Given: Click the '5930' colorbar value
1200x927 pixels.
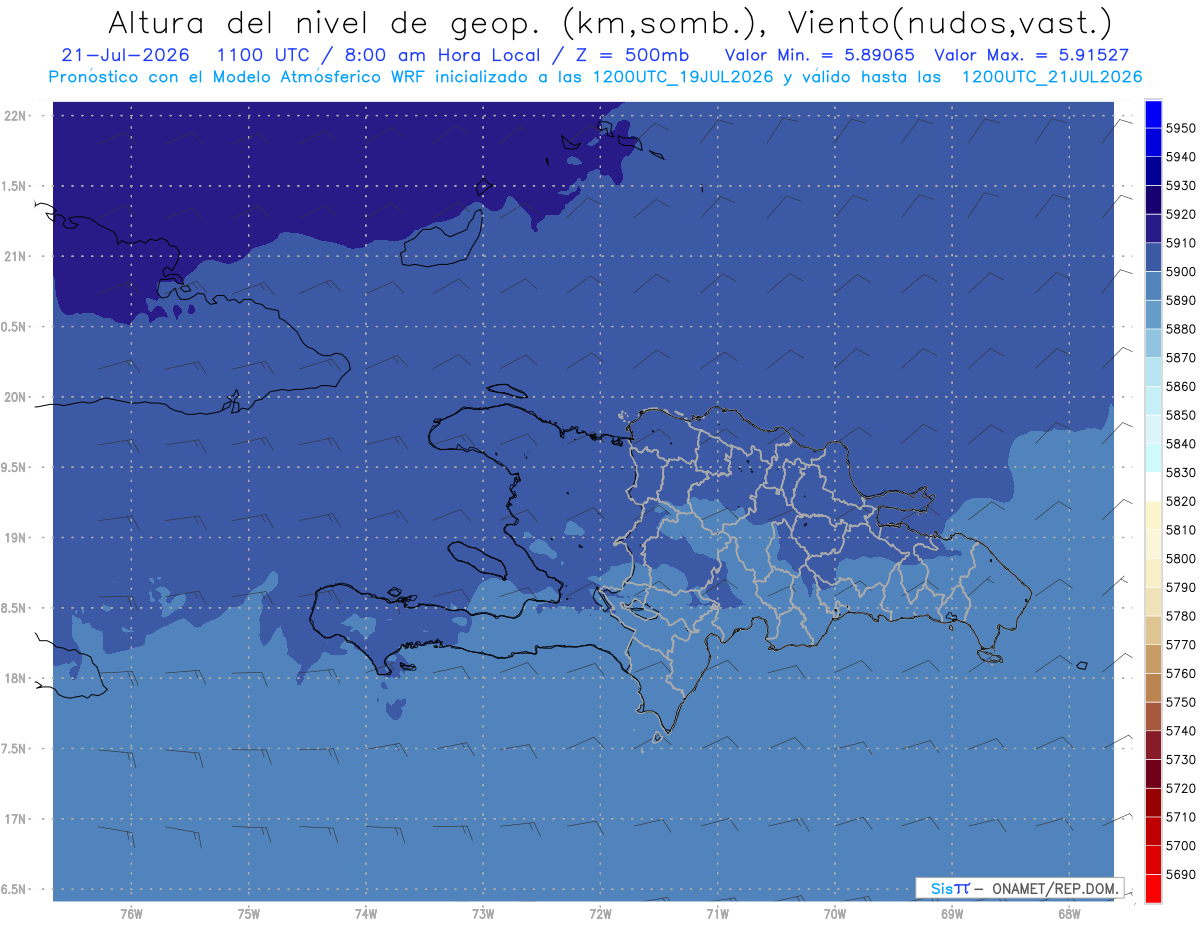Looking at the screenshot, I should [1180, 186].
